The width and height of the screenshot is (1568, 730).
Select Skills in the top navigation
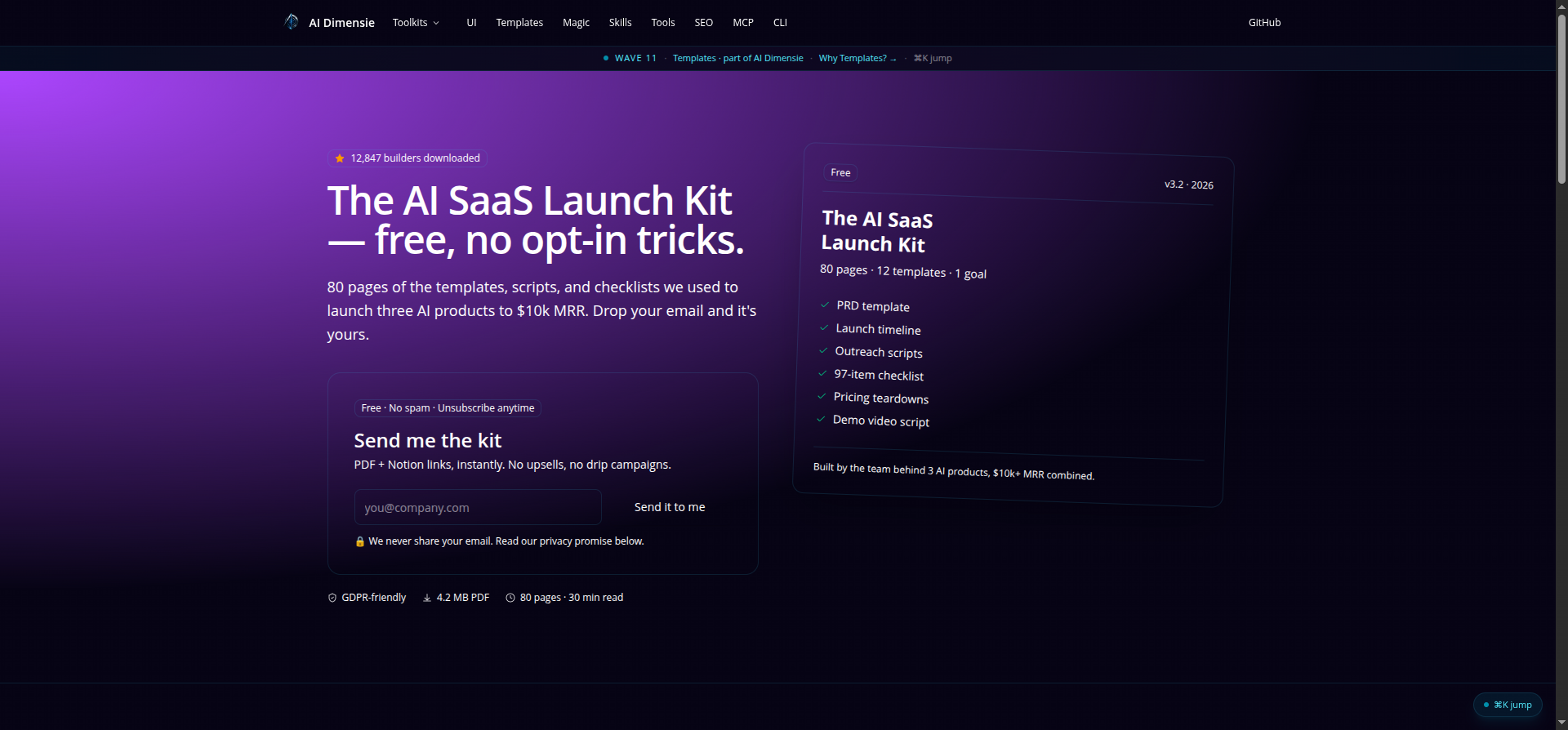click(620, 22)
